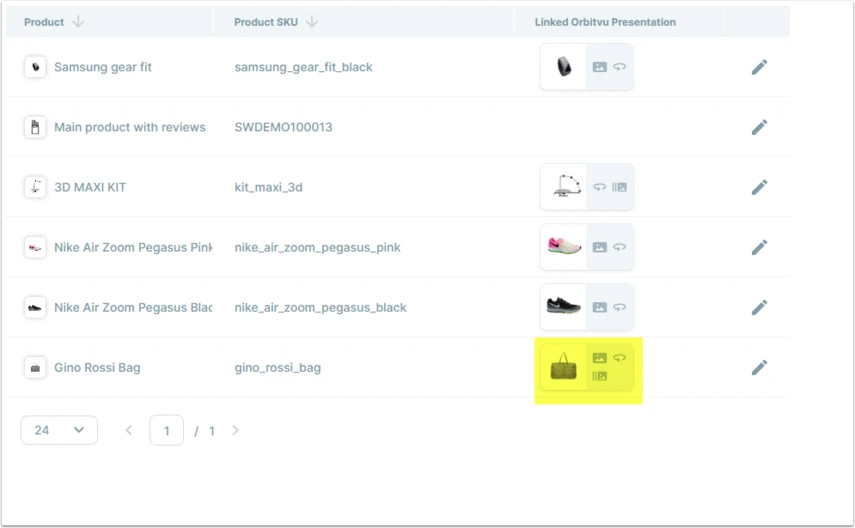Open edit pencil for 3D MAXI KIT

point(759,187)
